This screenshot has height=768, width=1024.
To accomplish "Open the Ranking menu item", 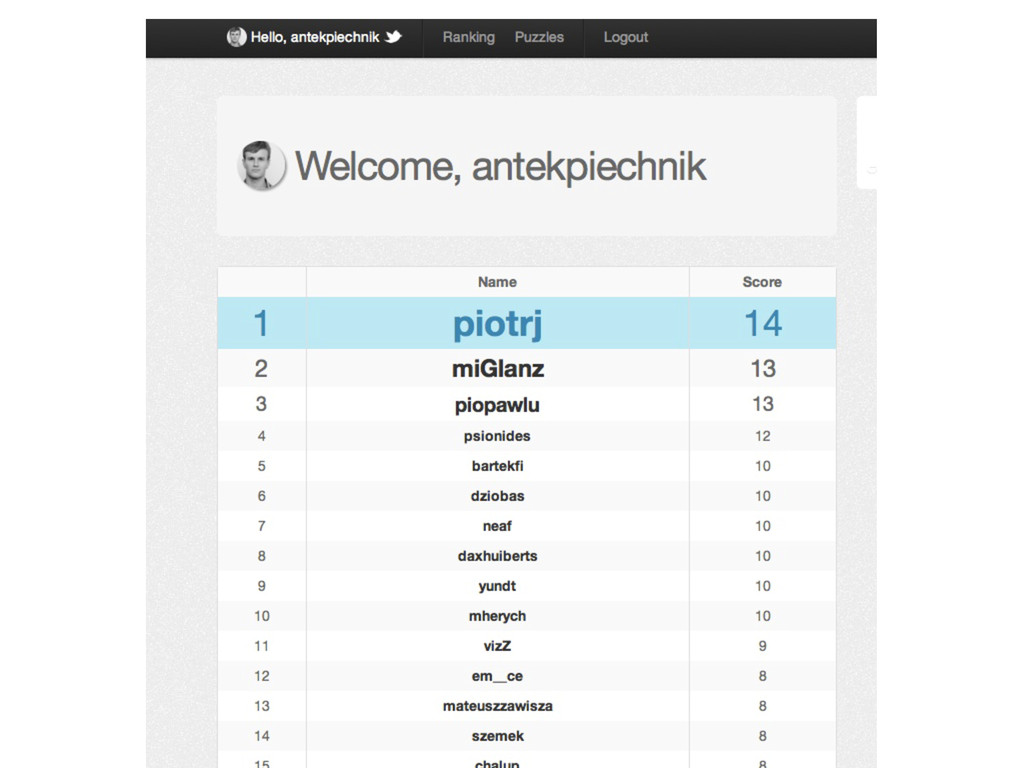I will tap(468, 37).
